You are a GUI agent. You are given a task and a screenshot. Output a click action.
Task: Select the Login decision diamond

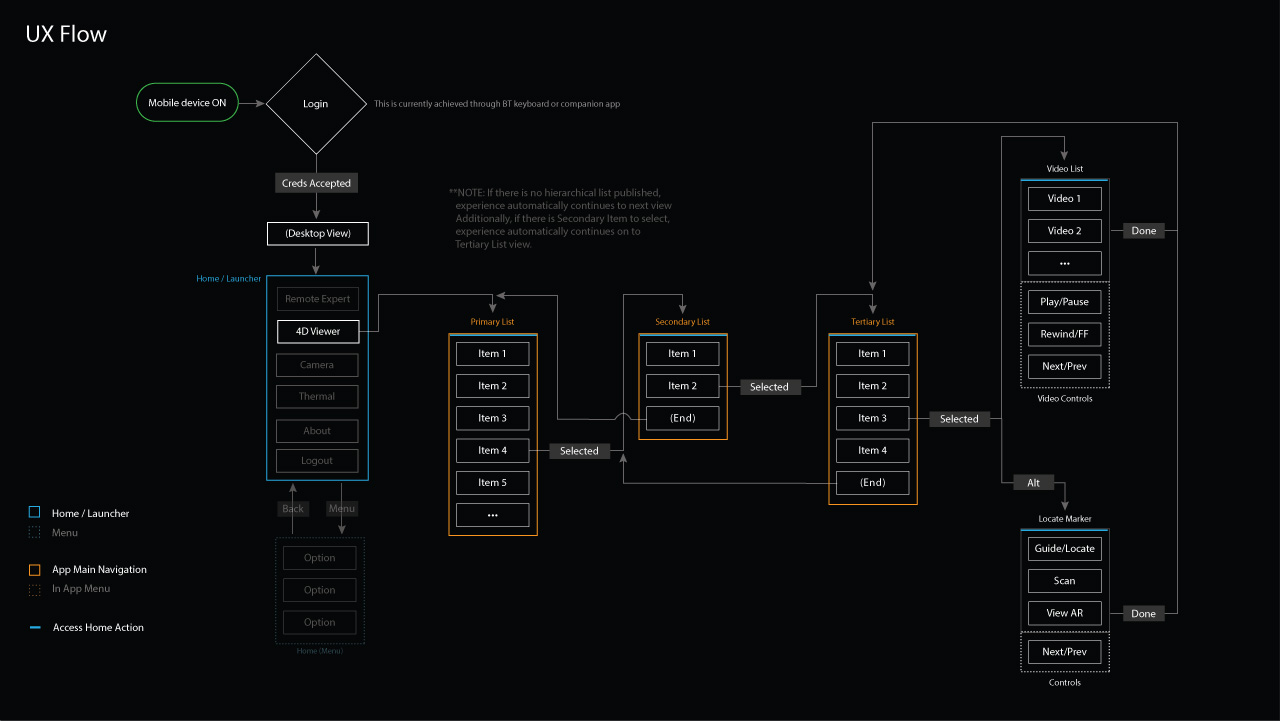pos(316,103)
